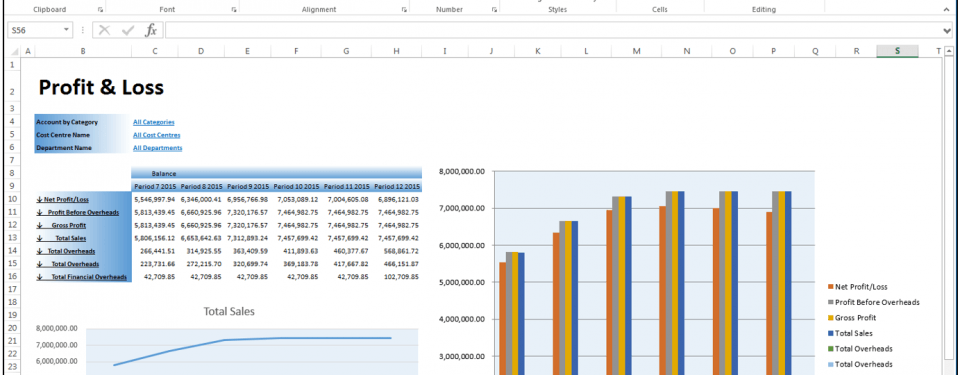Open the Number group dialog launcher
The image size is (960, 375).
[x=494, y=10]
